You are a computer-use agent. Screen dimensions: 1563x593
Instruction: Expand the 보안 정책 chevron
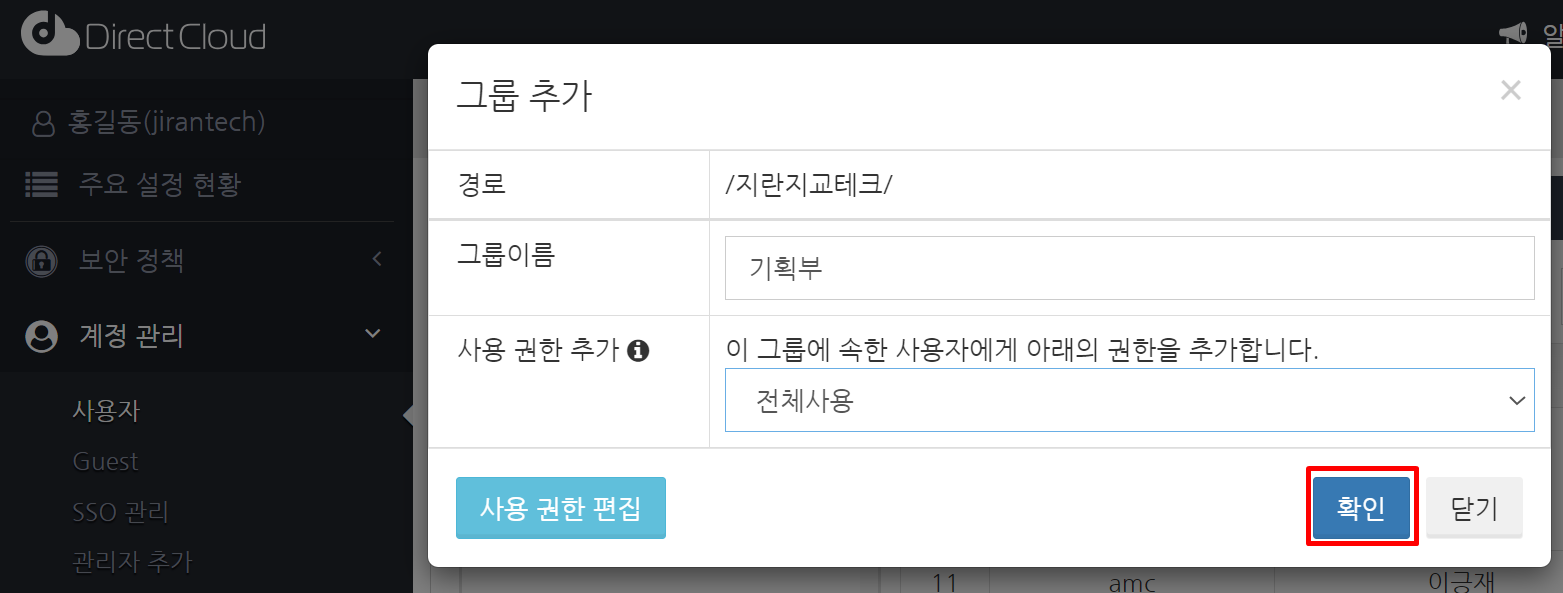377,260
